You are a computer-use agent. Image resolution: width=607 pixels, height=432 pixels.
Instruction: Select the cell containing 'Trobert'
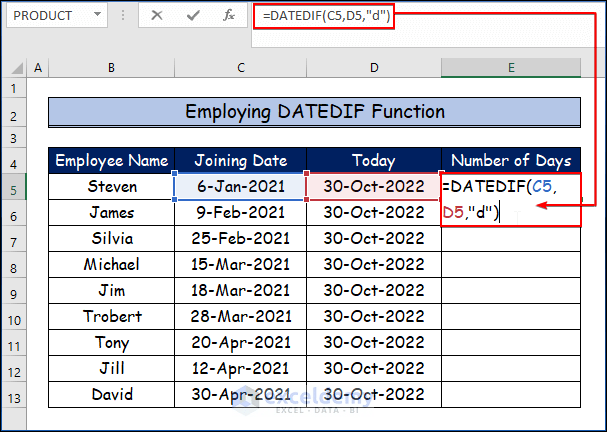coord(111,317)
